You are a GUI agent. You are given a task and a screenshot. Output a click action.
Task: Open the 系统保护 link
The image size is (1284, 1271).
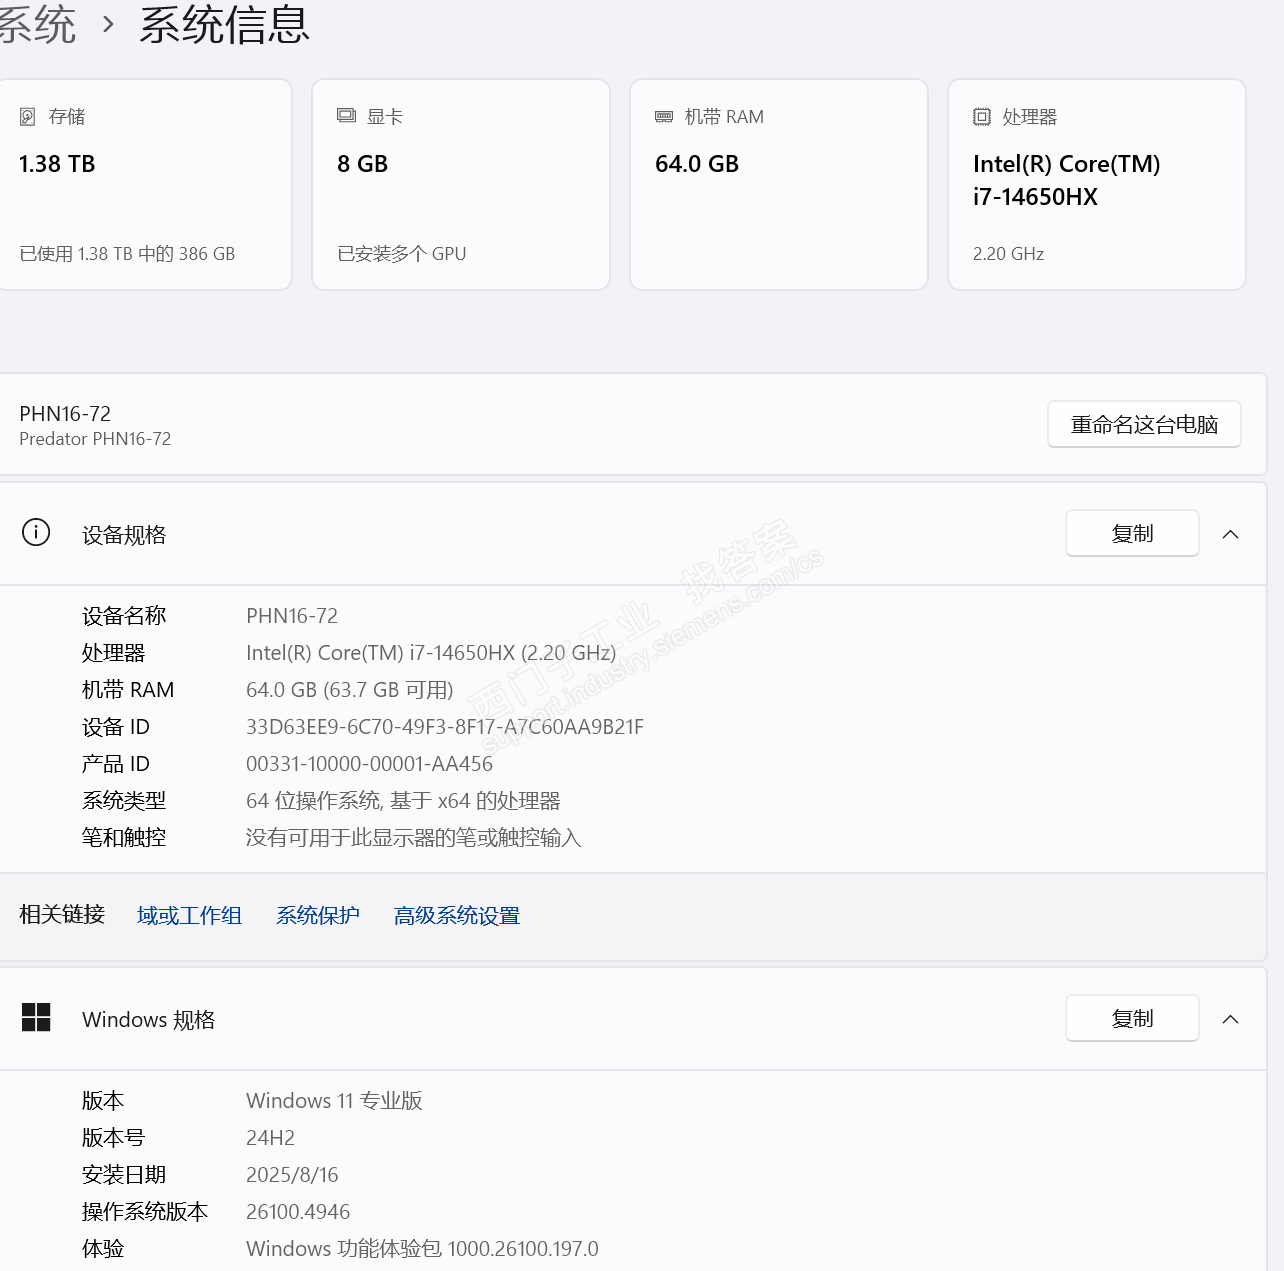pyautogui.click(x=318, y=915)
